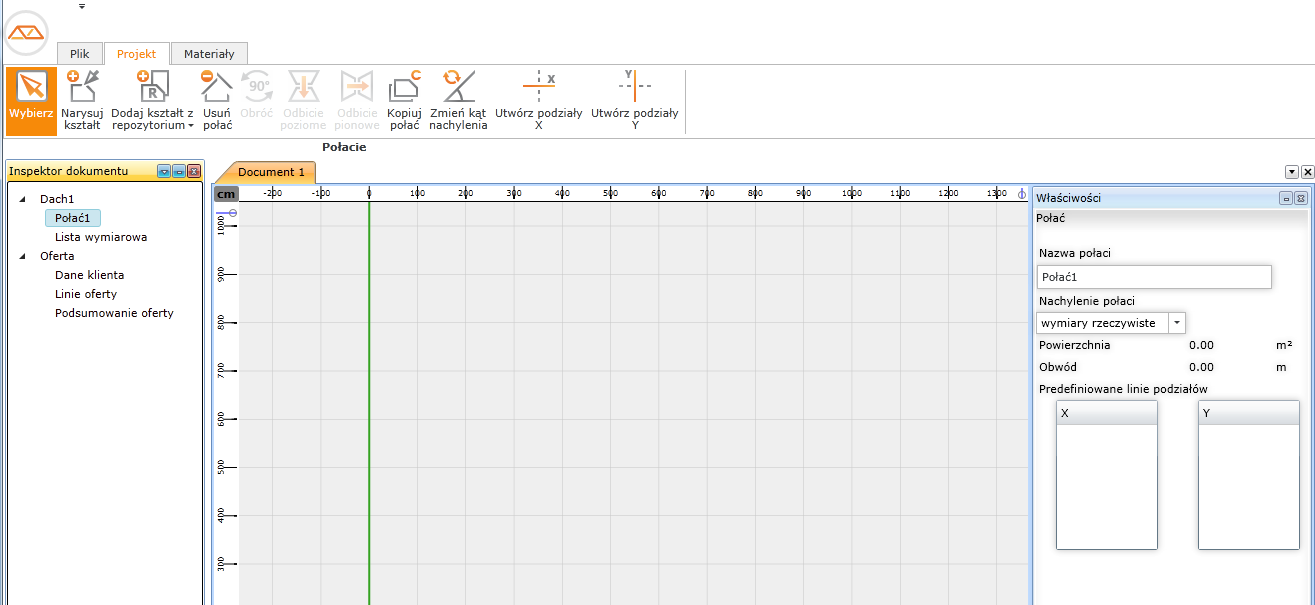
Task: Select Lista wymiarowa in the tree
Action: (x=101, y=238)
